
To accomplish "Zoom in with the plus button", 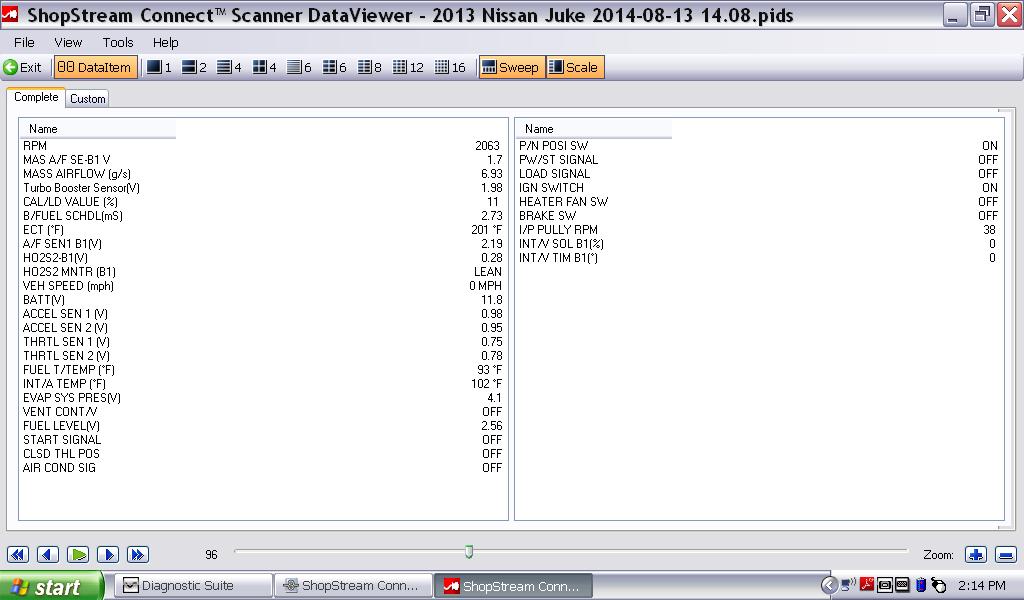I will click(976, 555).
